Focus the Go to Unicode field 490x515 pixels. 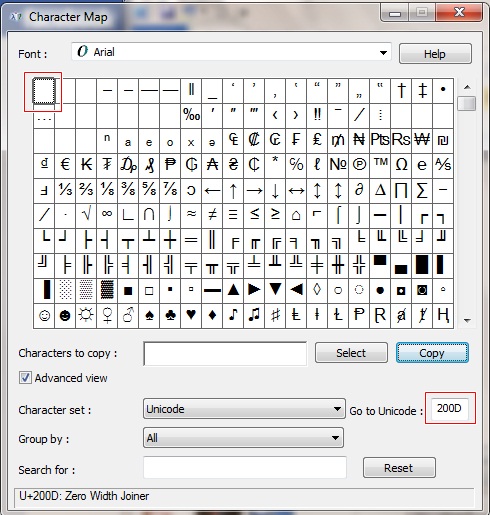(x=450, y=408)
